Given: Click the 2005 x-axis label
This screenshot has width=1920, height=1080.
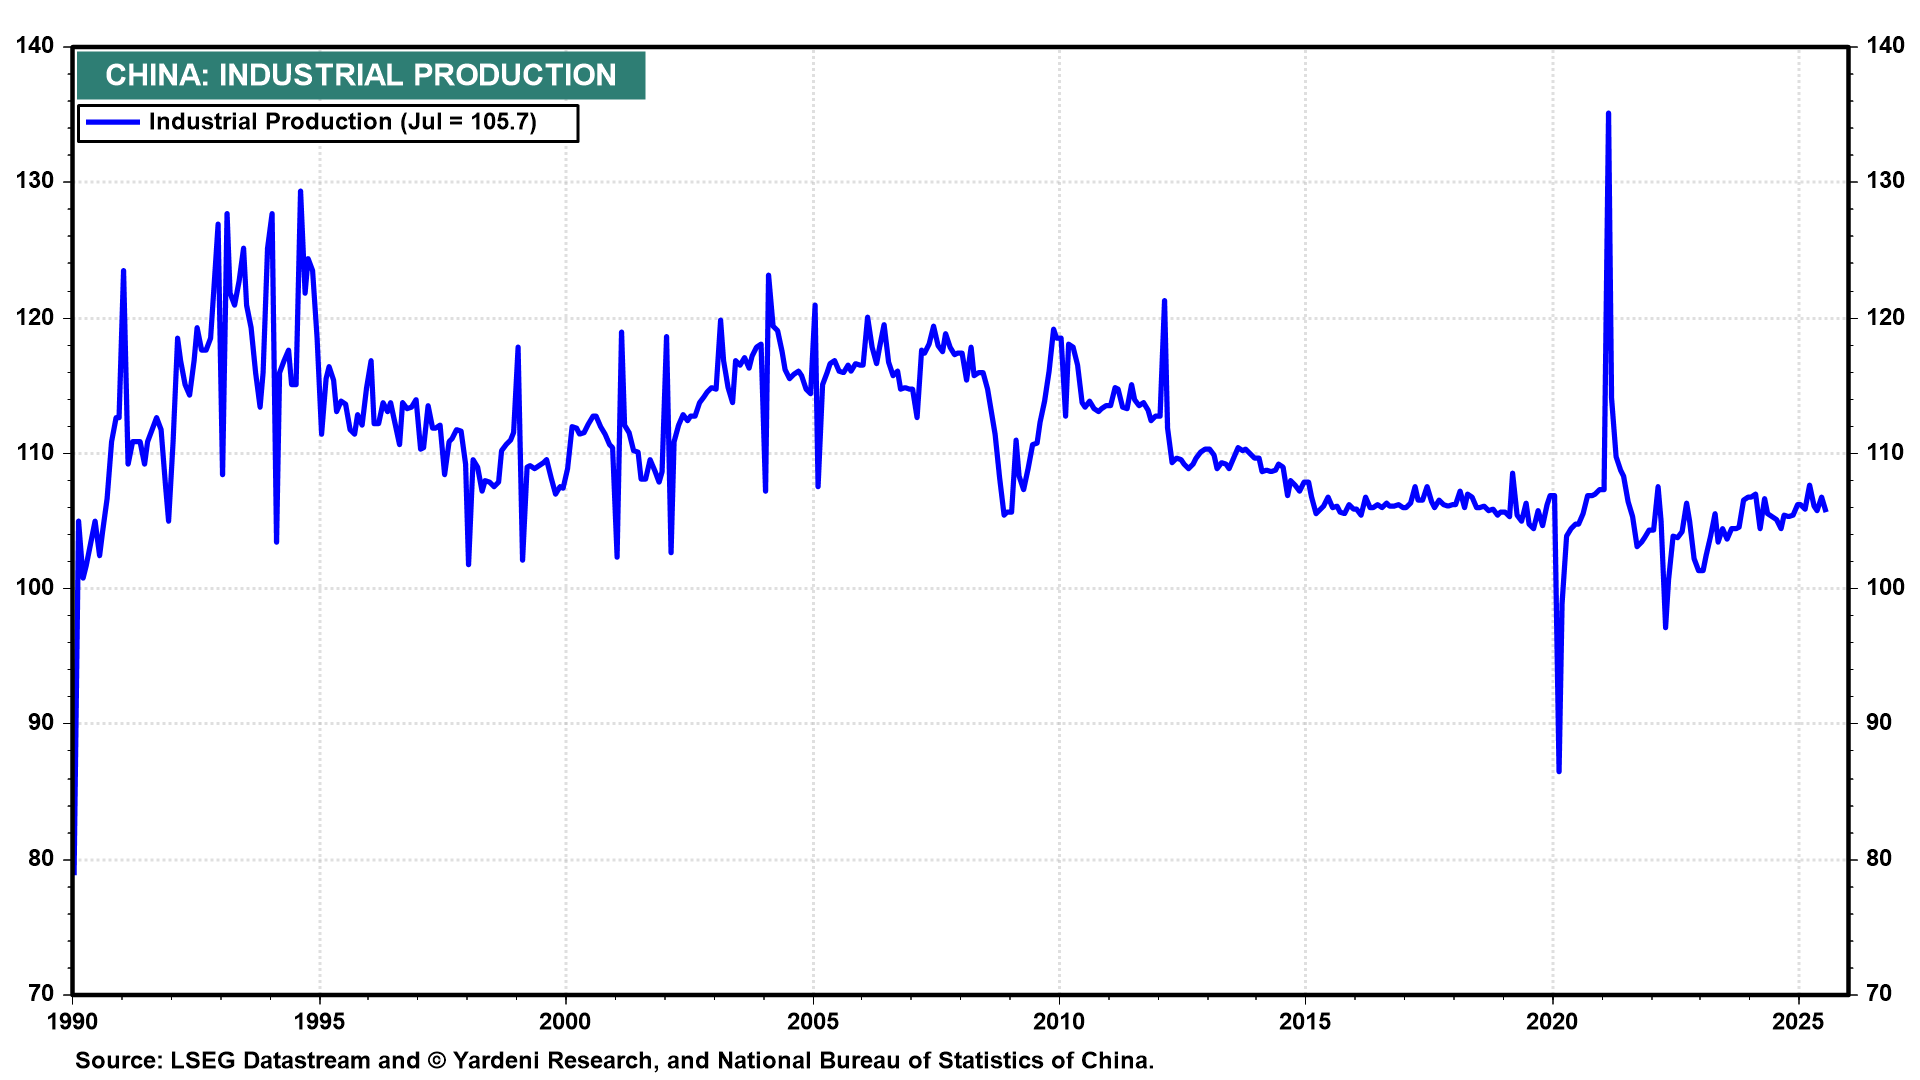Looking at the screenshot, I should [x=812, y=1021].
